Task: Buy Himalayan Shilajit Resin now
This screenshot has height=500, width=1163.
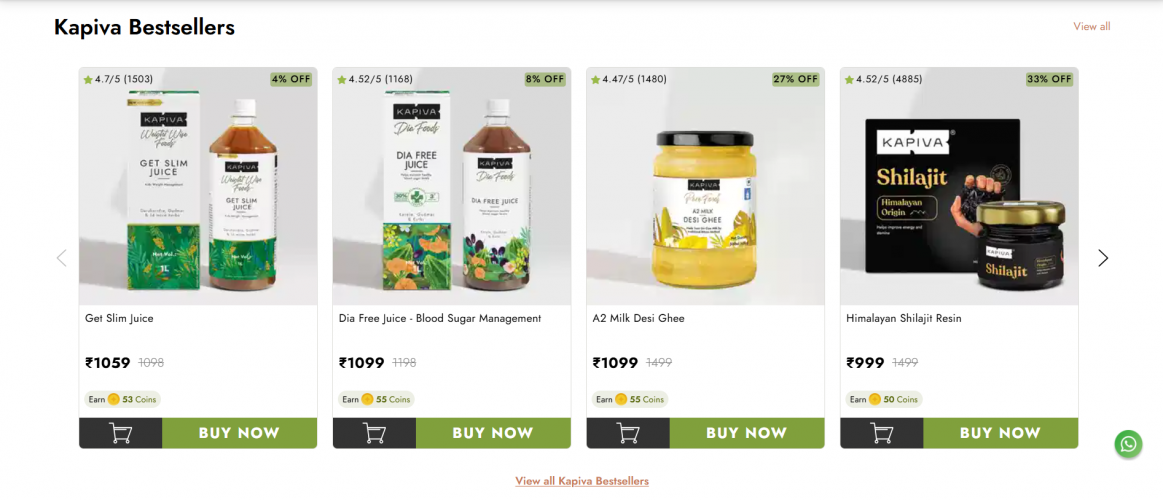Action: [x=1001, y=433]
